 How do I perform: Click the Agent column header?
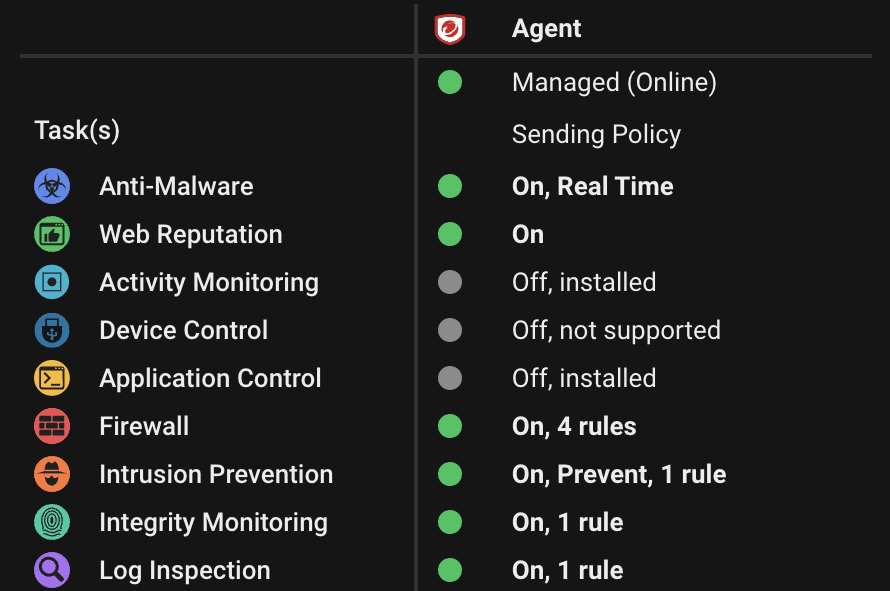(x=546, y=29)
